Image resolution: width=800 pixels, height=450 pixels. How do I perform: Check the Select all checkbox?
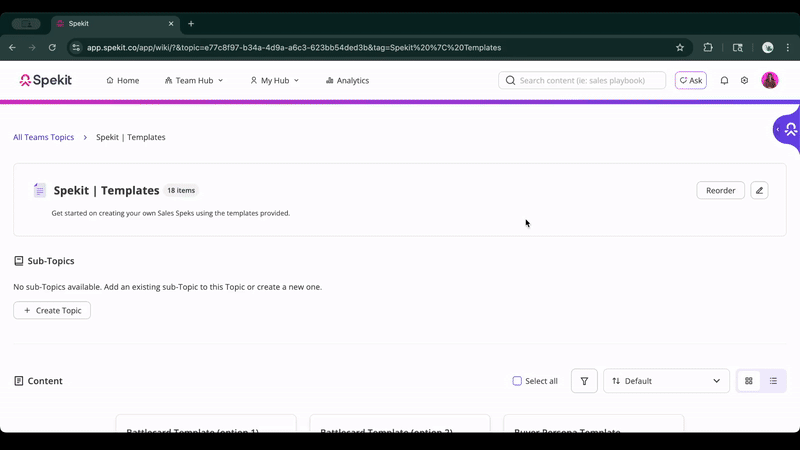tap(517, 381)
